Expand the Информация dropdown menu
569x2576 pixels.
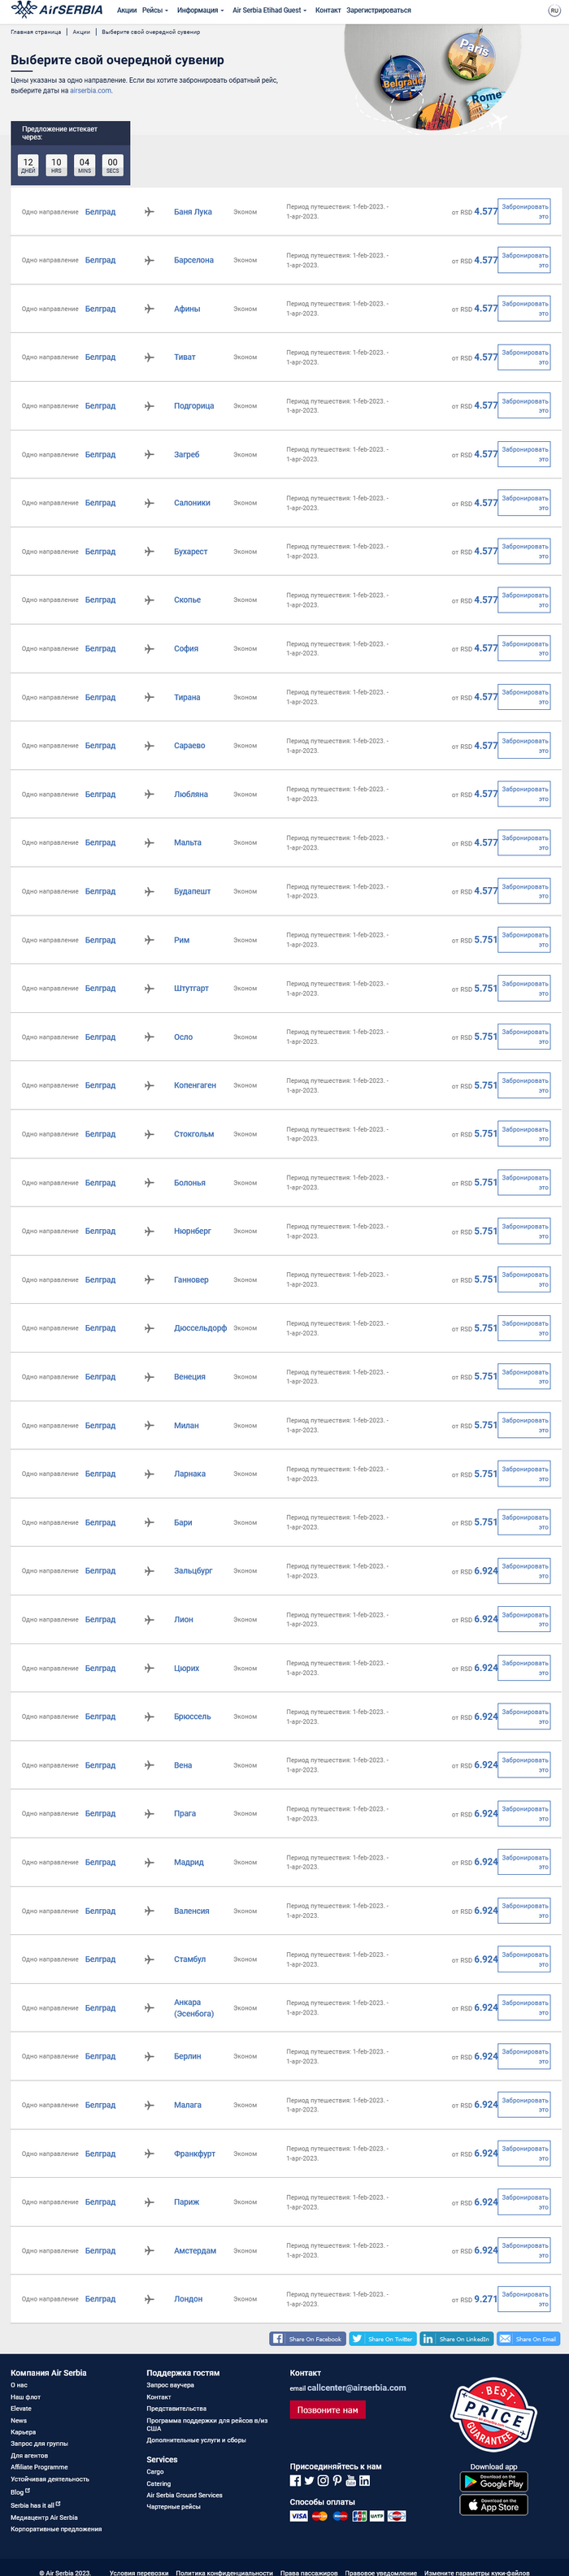point(200,10)
